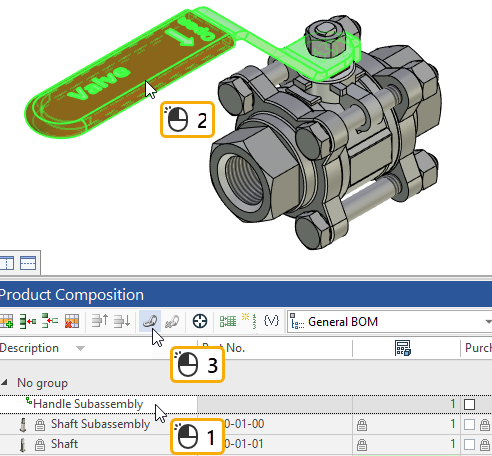Click the Handle Subassembly green structure icon
This screenshot has width=492, height=456.
(x=29, y=401)
